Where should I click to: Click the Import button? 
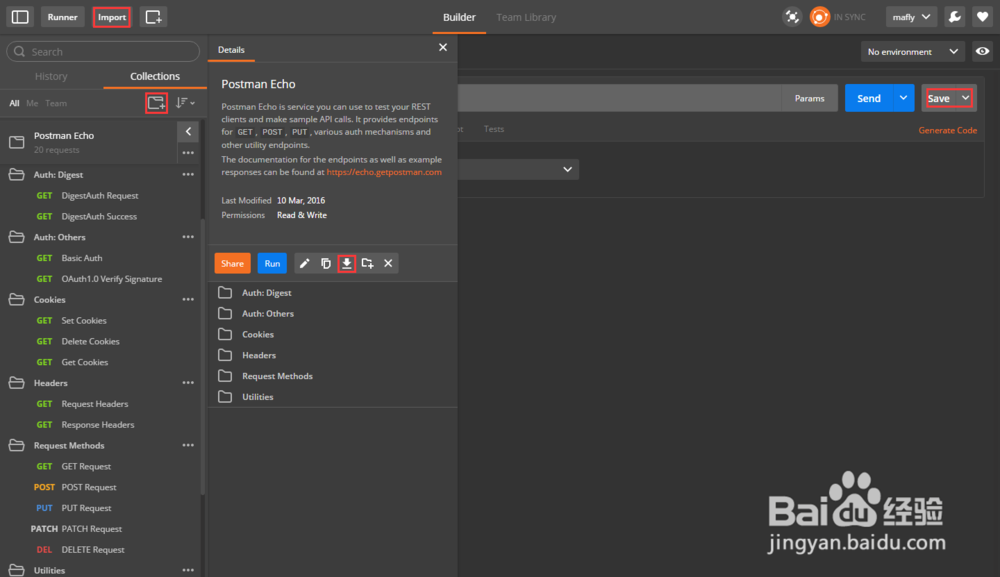pyautogui.click(x=112, y=17)
